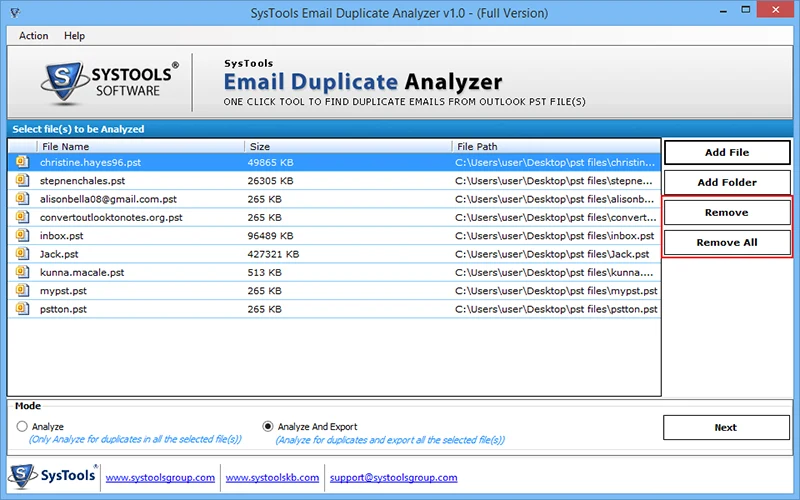Minimize the Email Duplicate Analyzer window
The height and width of the screenshot is (500, 800).
tap(723, 10)
